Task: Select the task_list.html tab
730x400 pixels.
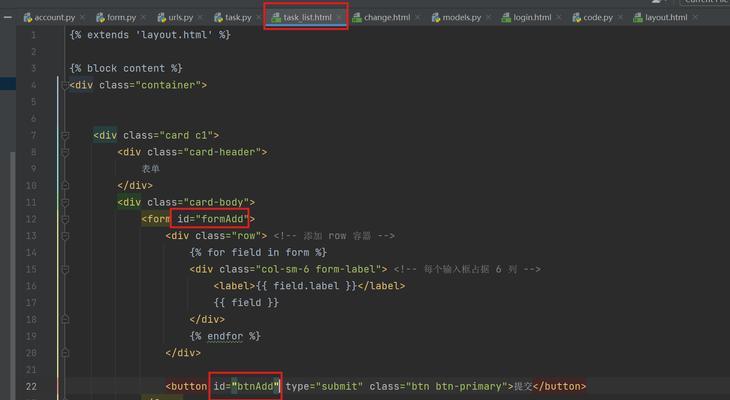Action: [307, 18]
